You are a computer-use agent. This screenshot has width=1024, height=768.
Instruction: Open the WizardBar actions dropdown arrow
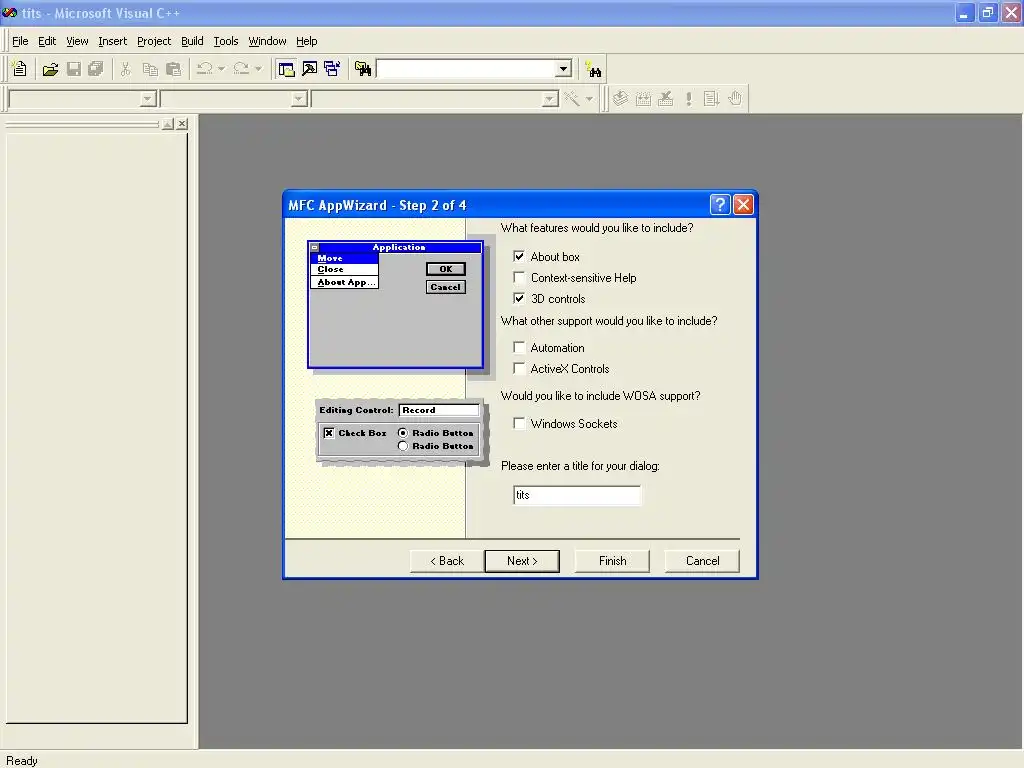coord(589,99)
